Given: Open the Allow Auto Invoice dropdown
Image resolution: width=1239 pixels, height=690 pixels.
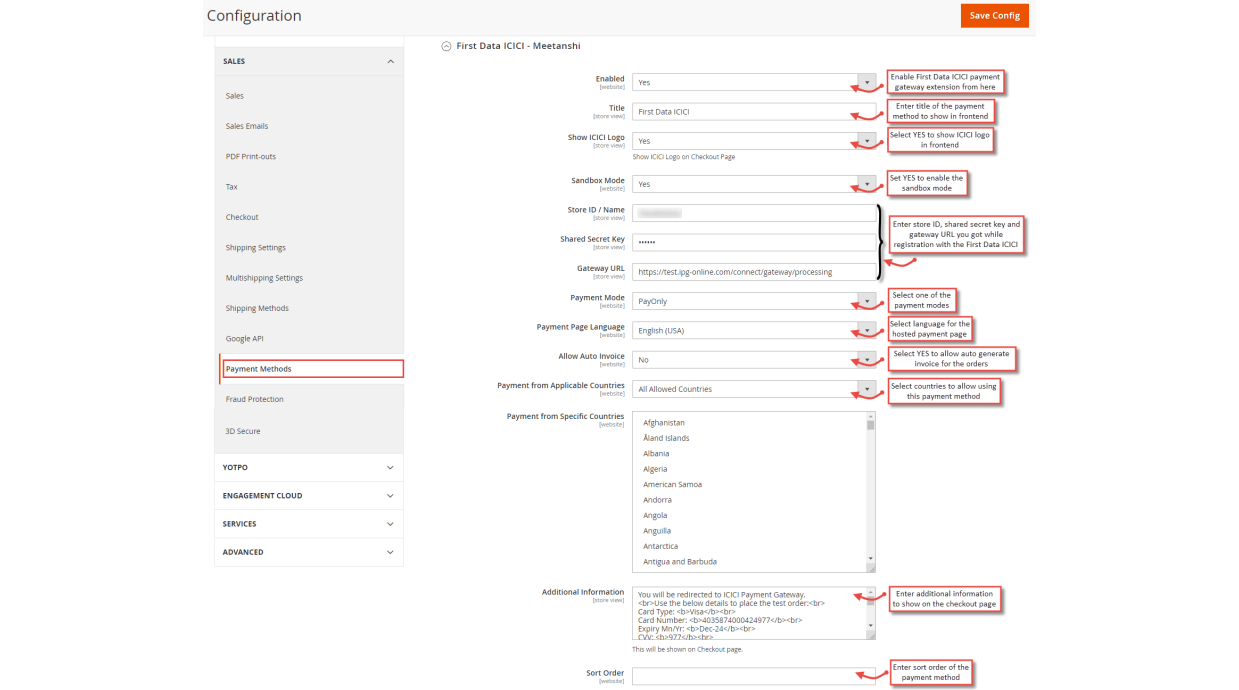Looking at the screenshot, I should pyautogui.click(x=754, y=359).
